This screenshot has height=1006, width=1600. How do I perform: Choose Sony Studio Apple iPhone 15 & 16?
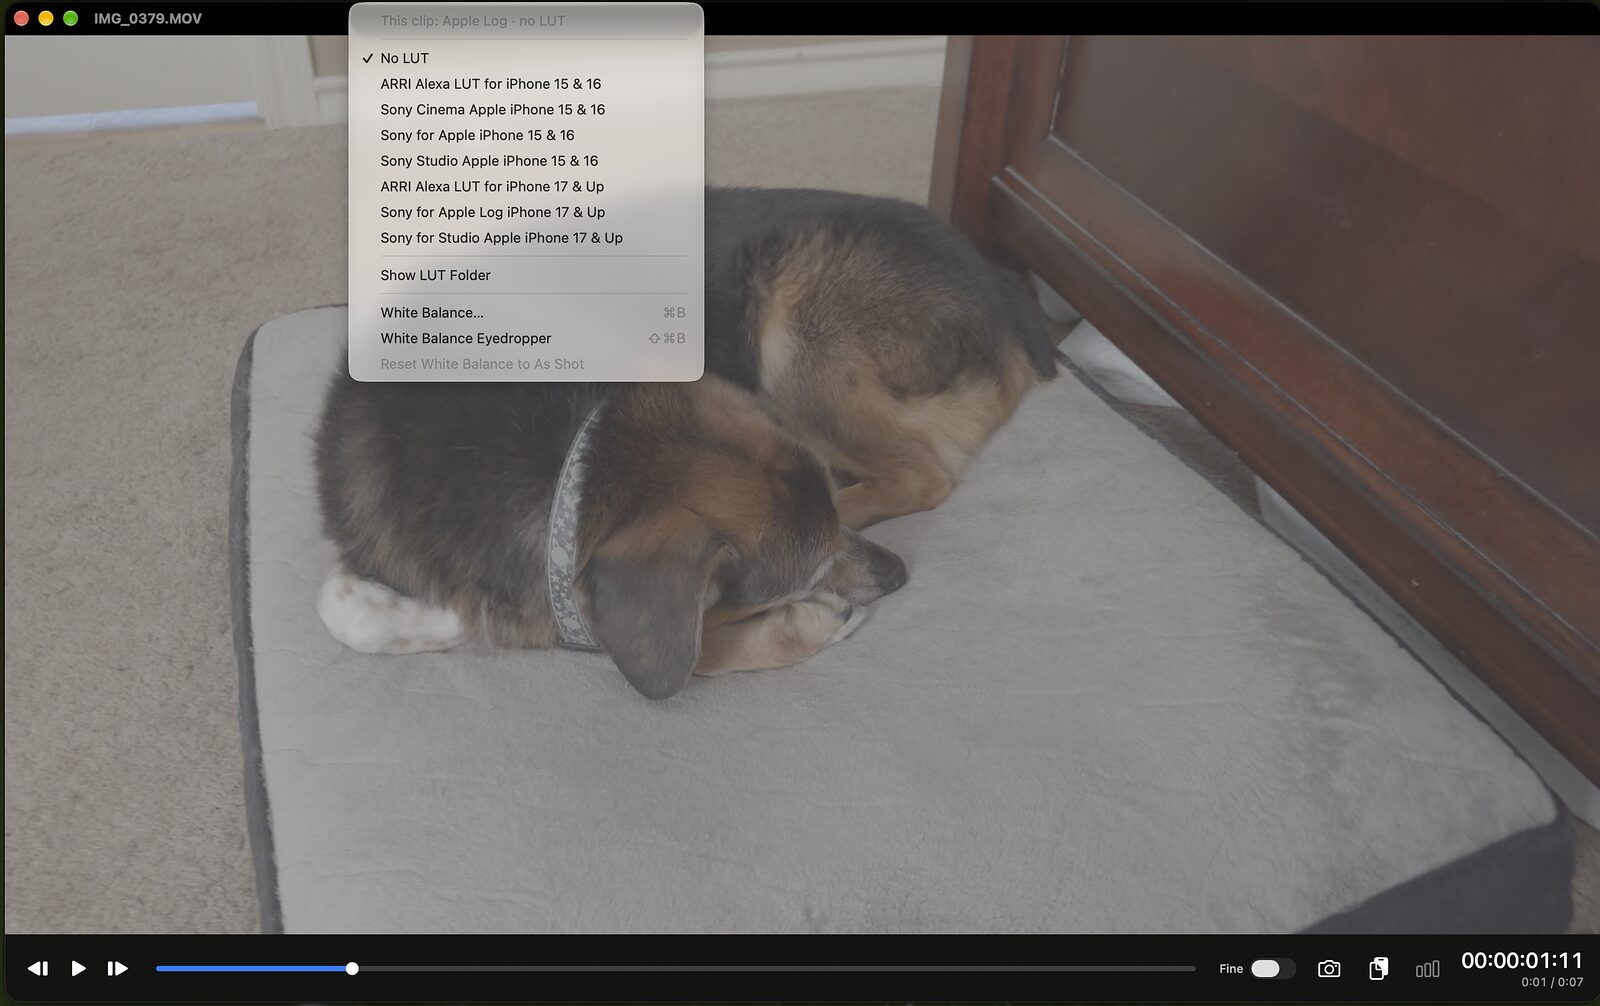[x=526, y=161]
